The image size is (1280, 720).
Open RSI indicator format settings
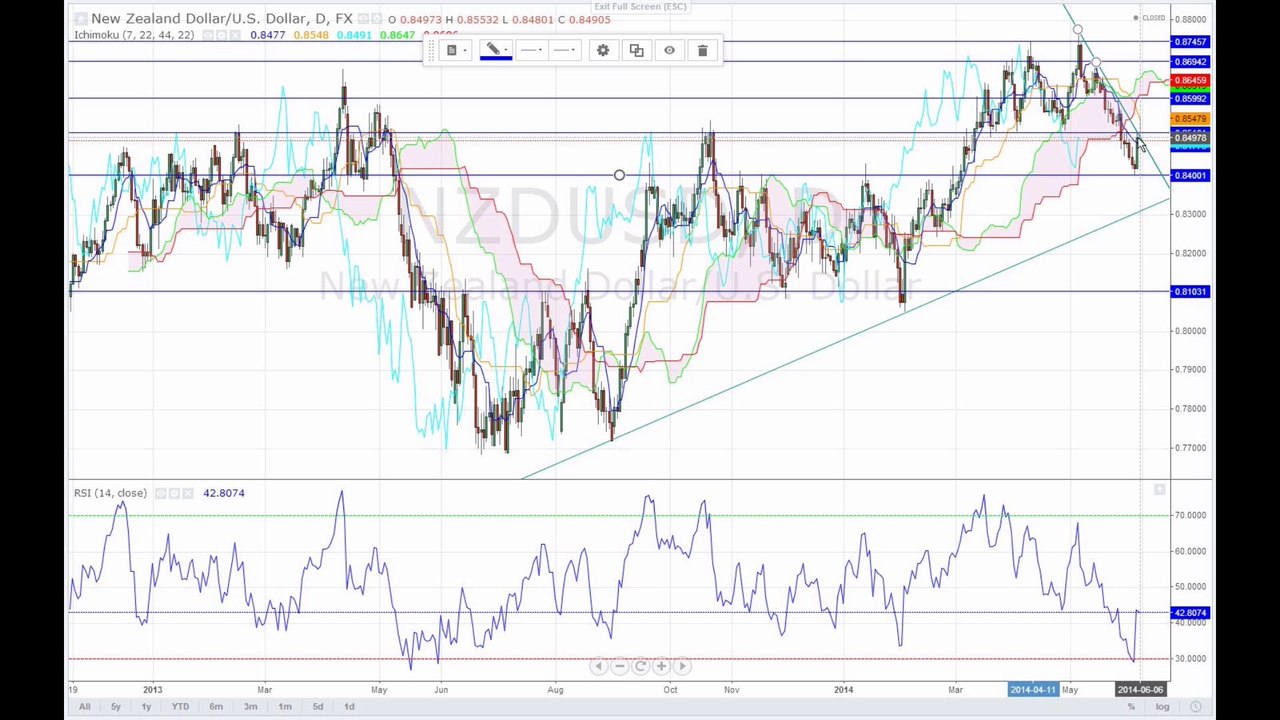coord(173,493)
